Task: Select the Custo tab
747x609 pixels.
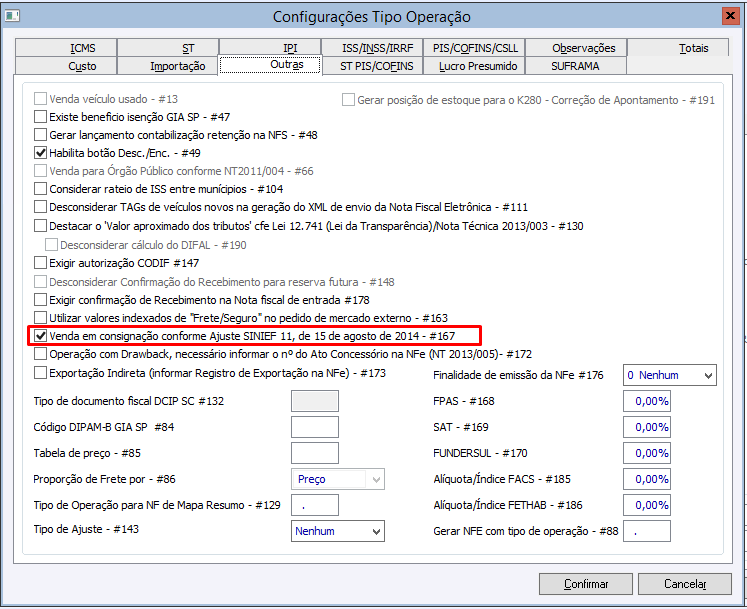Action: (66, 66)
